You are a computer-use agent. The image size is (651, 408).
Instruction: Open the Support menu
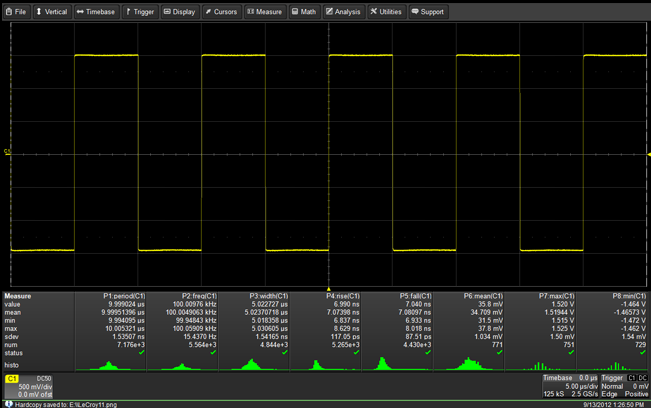[428, 12]
